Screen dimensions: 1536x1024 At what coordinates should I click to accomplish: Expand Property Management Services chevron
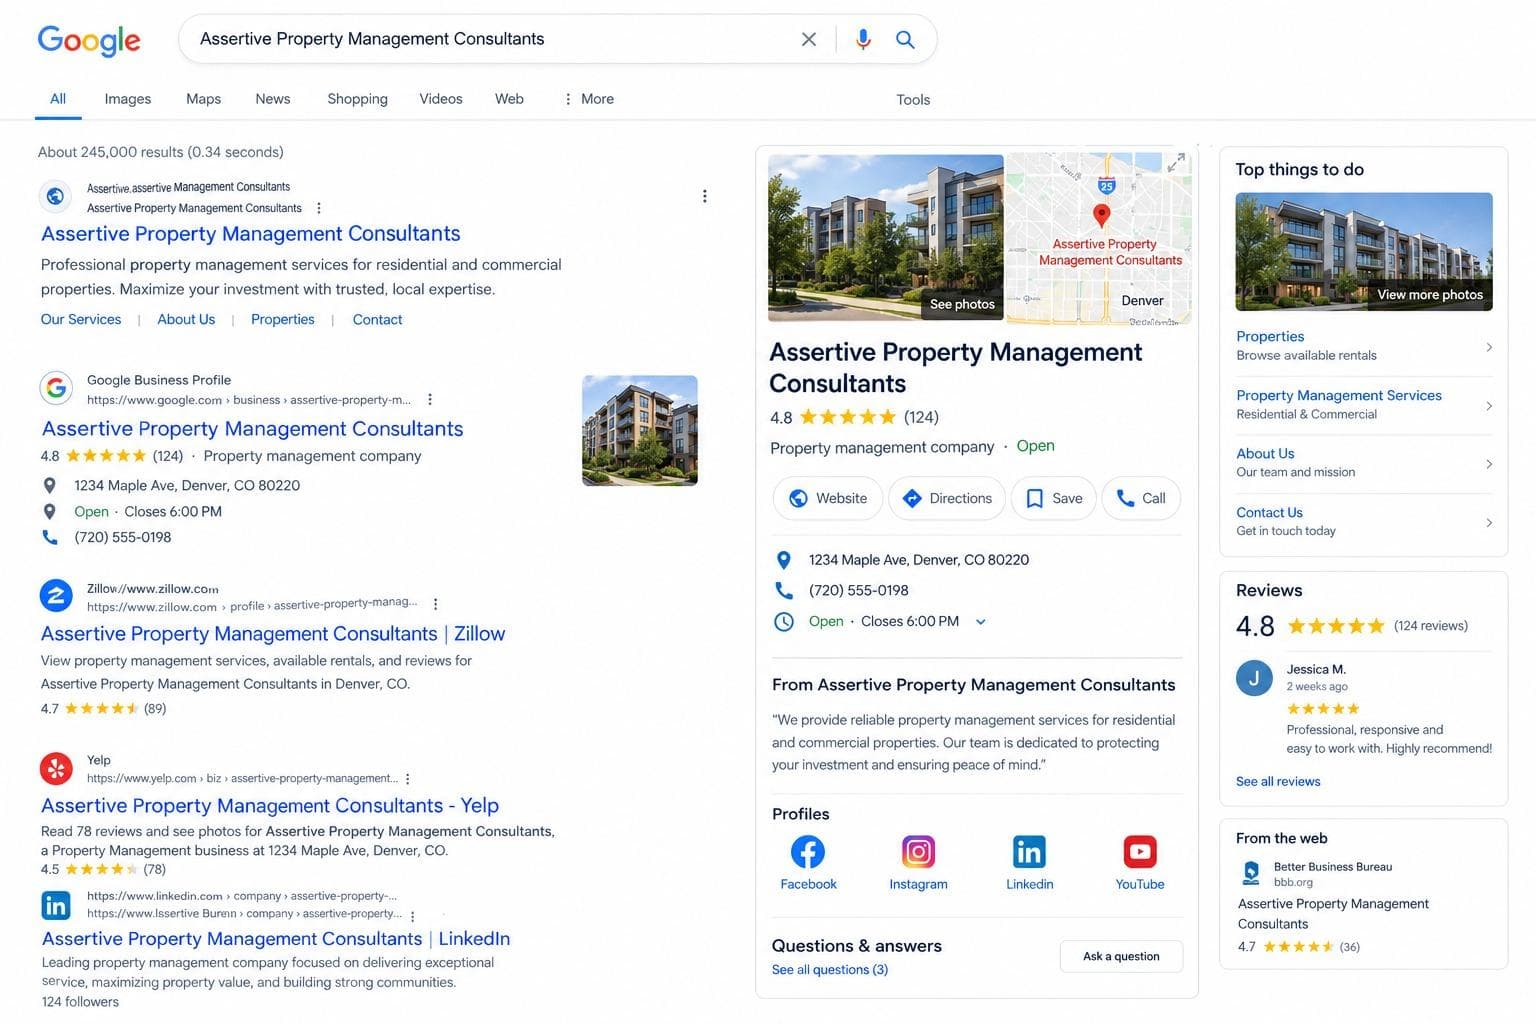pos(1489,406)
